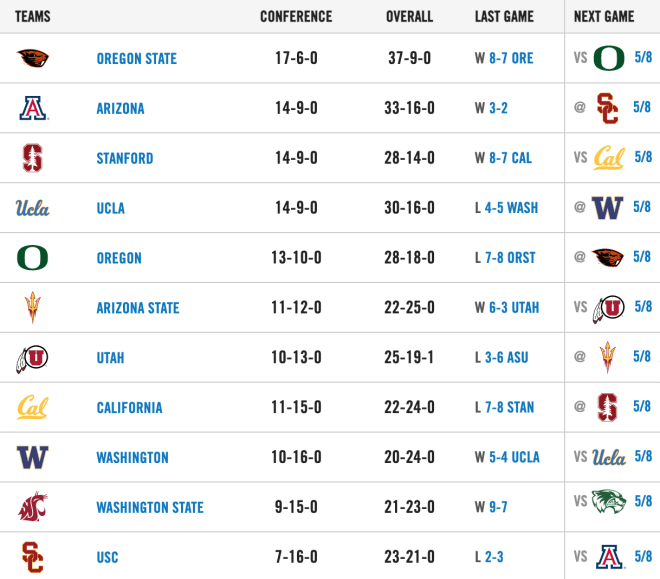Click the Utah Valley wolverine logo in Next Game

pyautogui.click(x=609, y=501)
